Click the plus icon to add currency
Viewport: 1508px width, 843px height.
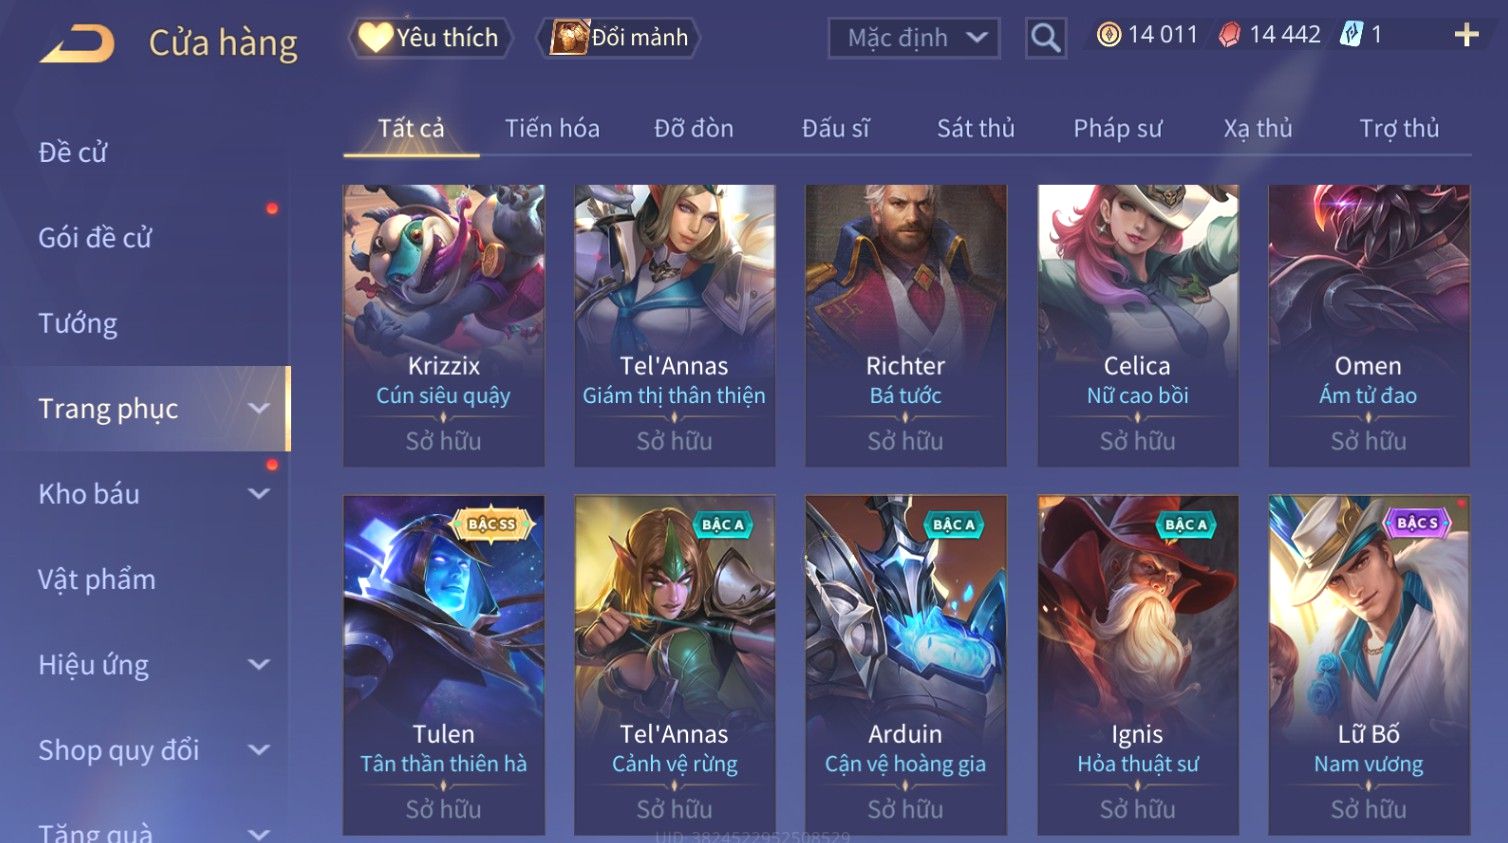[x=1466, y=35]
